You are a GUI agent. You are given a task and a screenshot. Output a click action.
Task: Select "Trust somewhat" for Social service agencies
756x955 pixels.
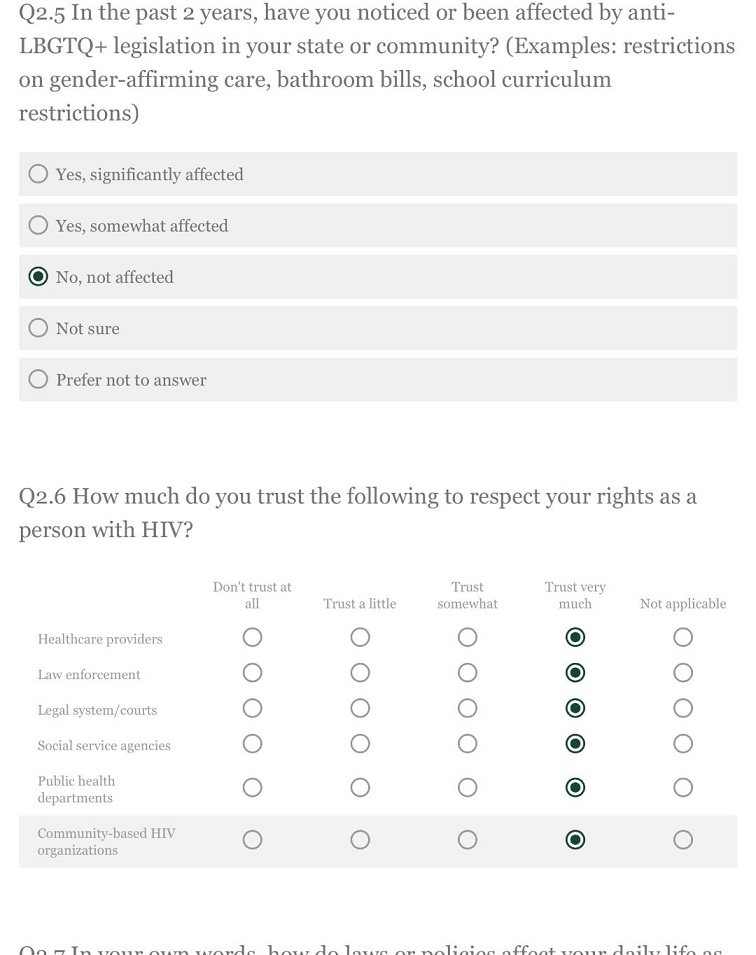tap(467, 743)
